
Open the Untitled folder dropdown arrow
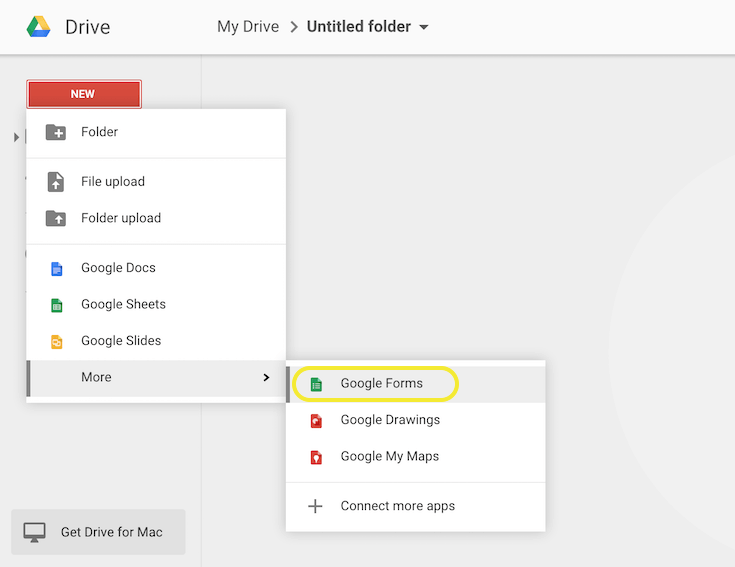(x=424, y=28)
